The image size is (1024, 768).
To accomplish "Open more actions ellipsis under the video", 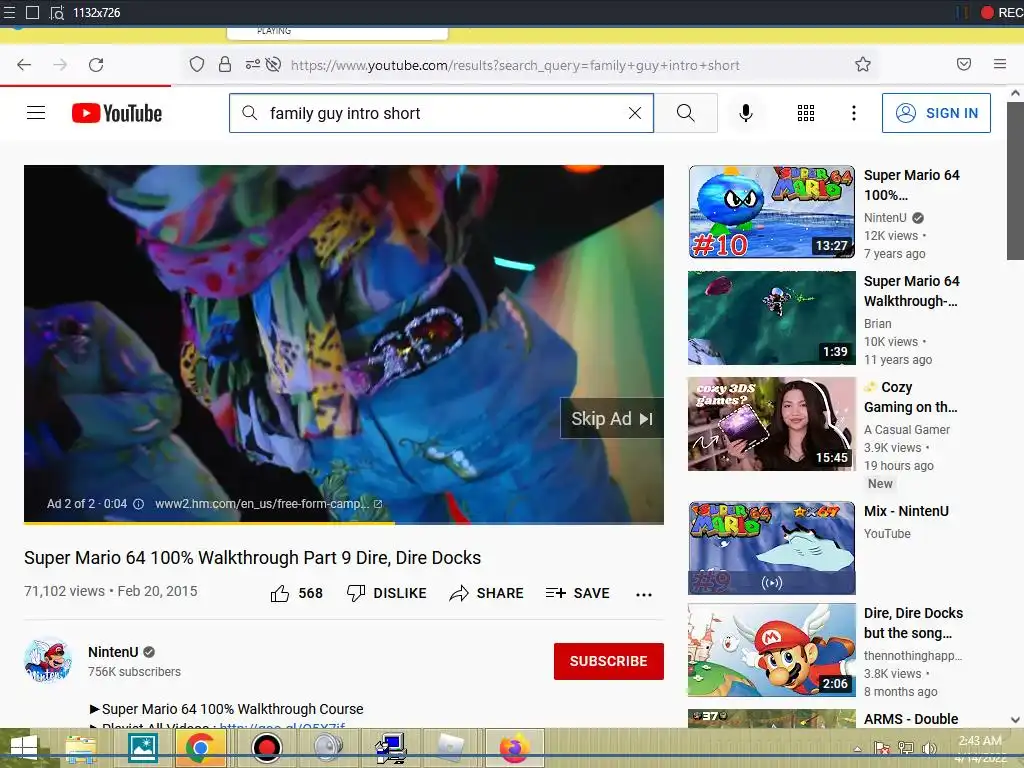I will pos(644,594).
